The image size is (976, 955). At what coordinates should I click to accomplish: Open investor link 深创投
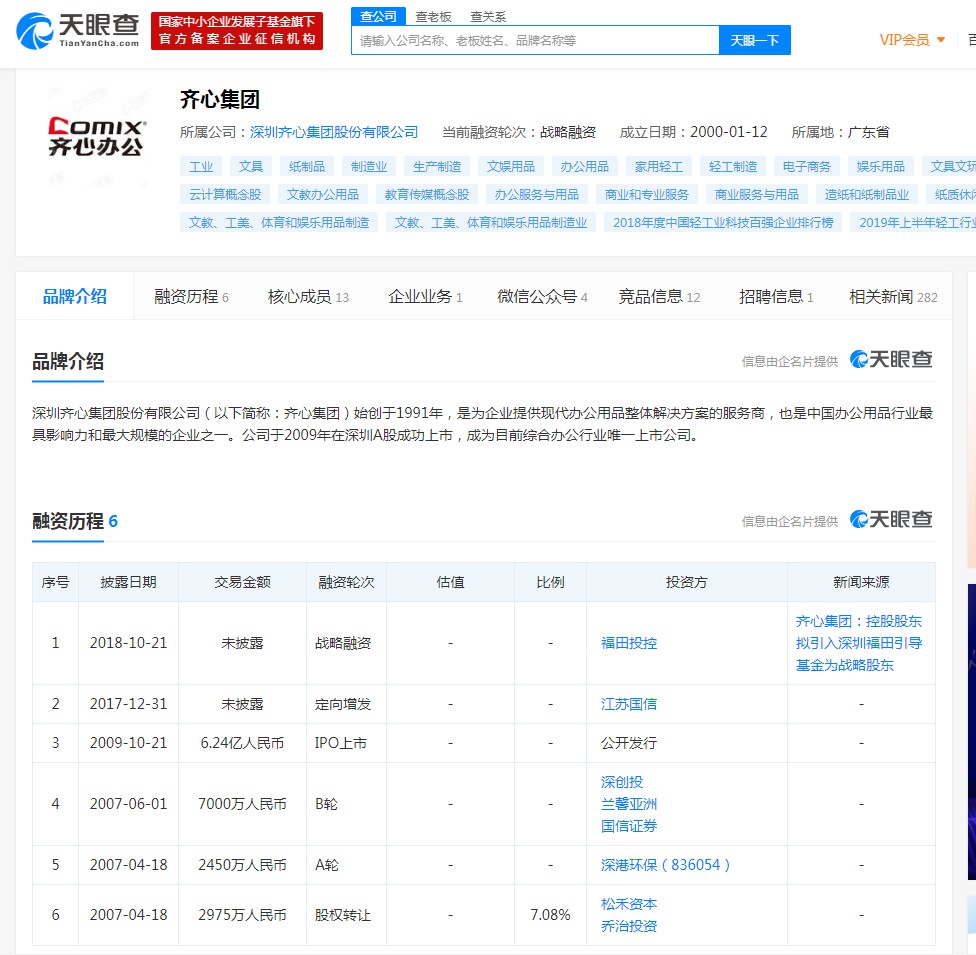coord(622,782)
